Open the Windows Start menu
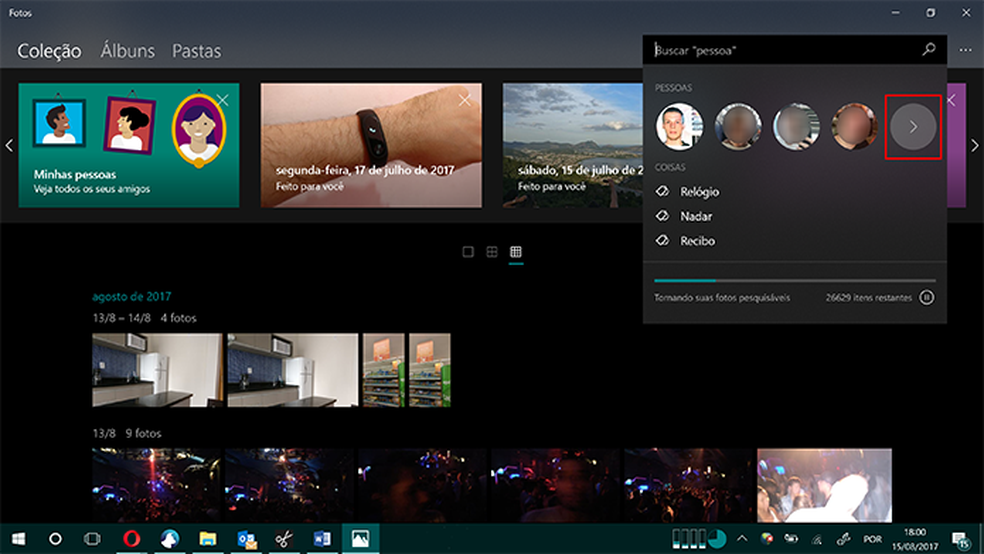The width and height of the screenshot is (984, 554). pos(18,539)
